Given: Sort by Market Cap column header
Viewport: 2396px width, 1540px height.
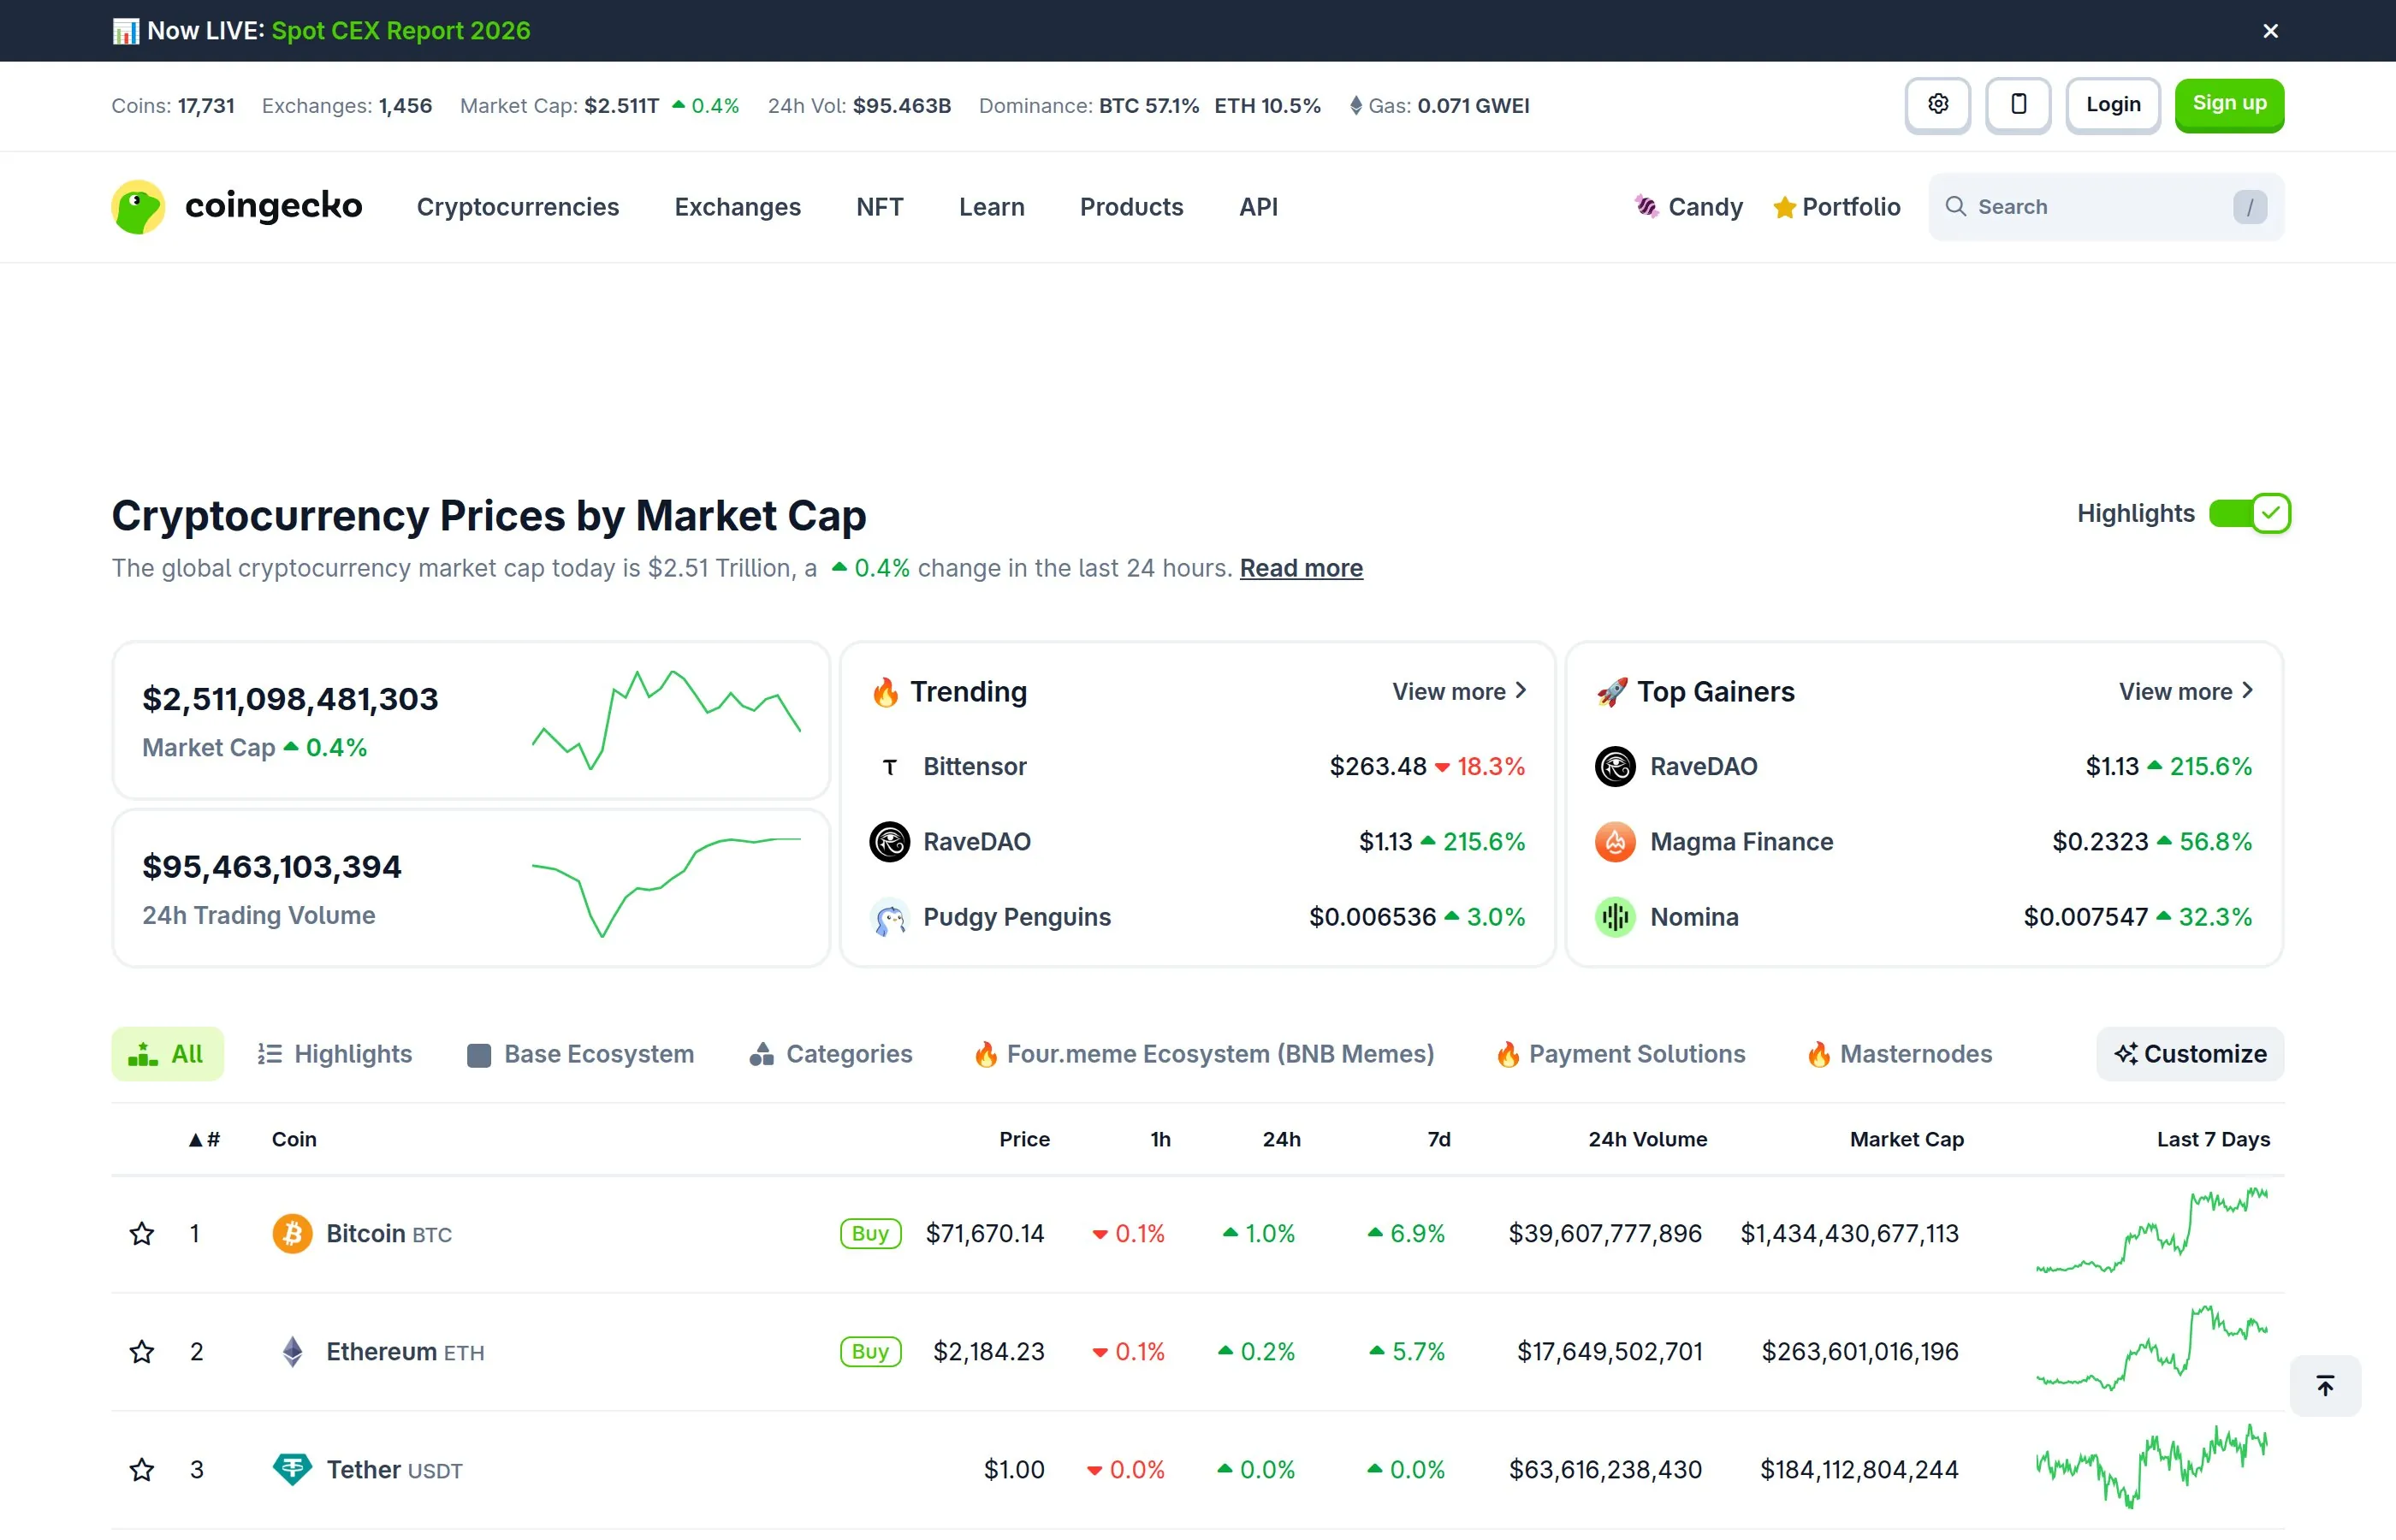Looking at the screenshot, I should click(x=1907, y=1139).
